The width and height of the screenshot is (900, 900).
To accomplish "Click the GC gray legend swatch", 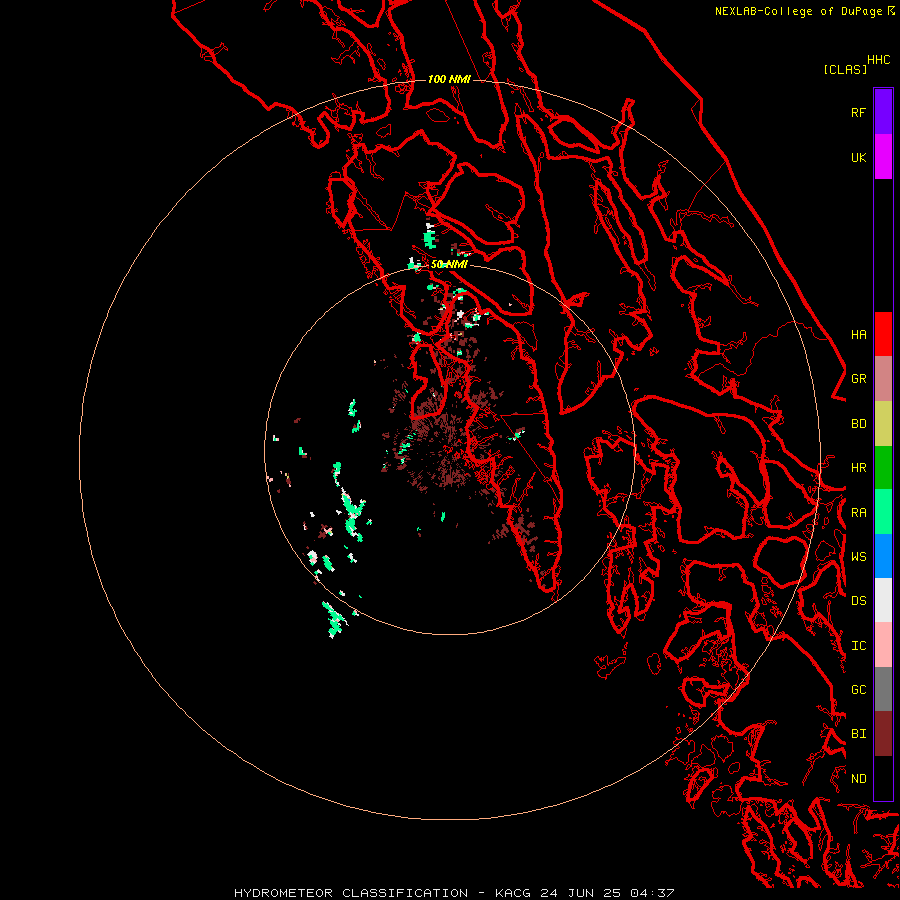I will point(883,689).
